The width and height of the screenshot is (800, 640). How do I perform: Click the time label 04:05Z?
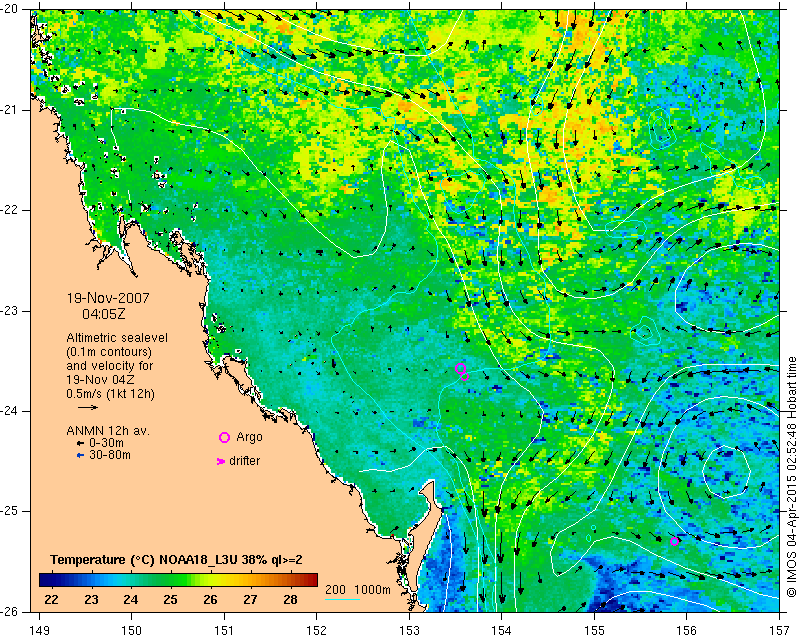(x=104, y=314)
